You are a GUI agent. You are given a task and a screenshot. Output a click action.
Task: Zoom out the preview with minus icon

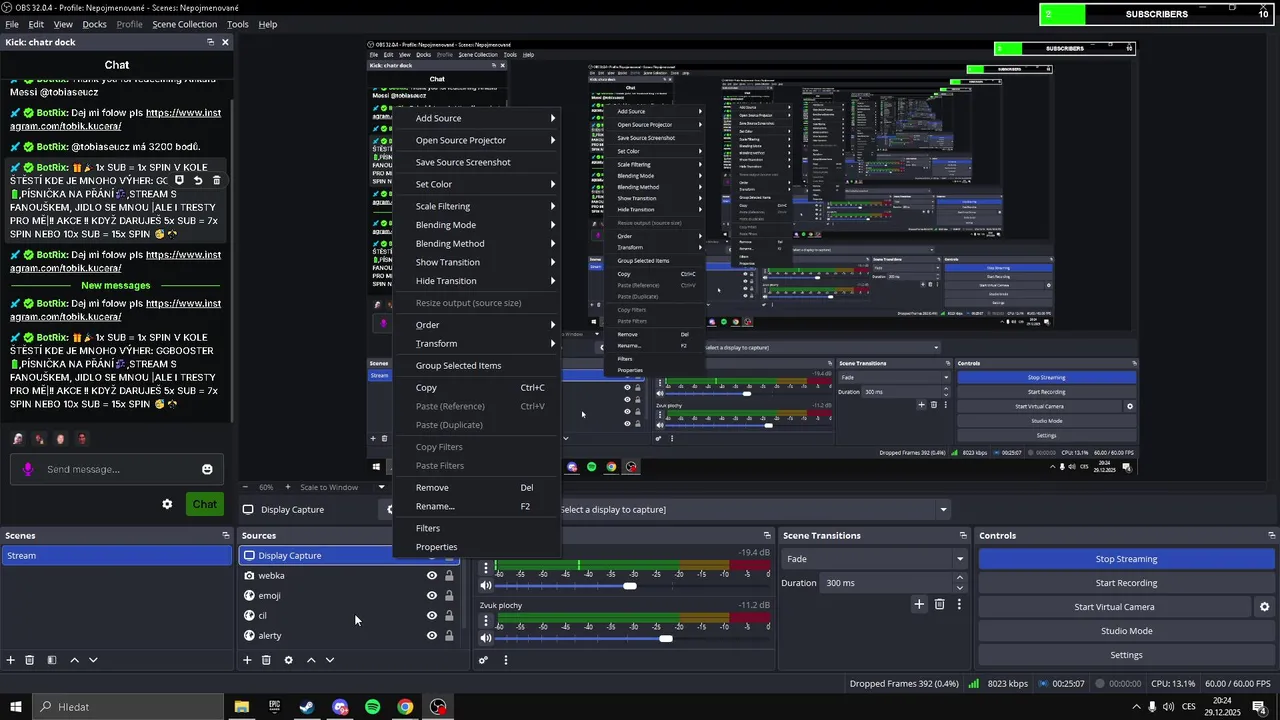pos(246,487)
